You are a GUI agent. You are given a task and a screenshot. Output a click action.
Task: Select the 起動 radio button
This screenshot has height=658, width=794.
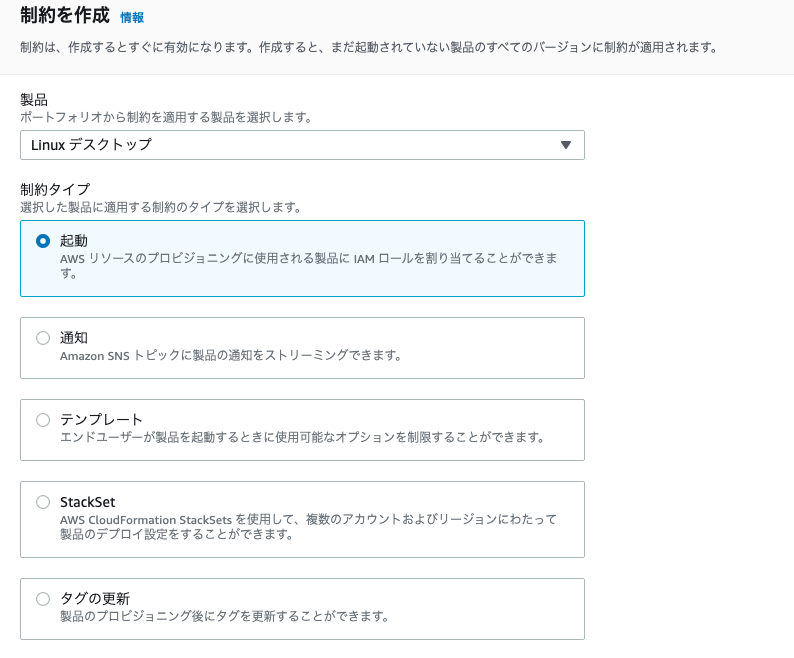tap(43, 241)
